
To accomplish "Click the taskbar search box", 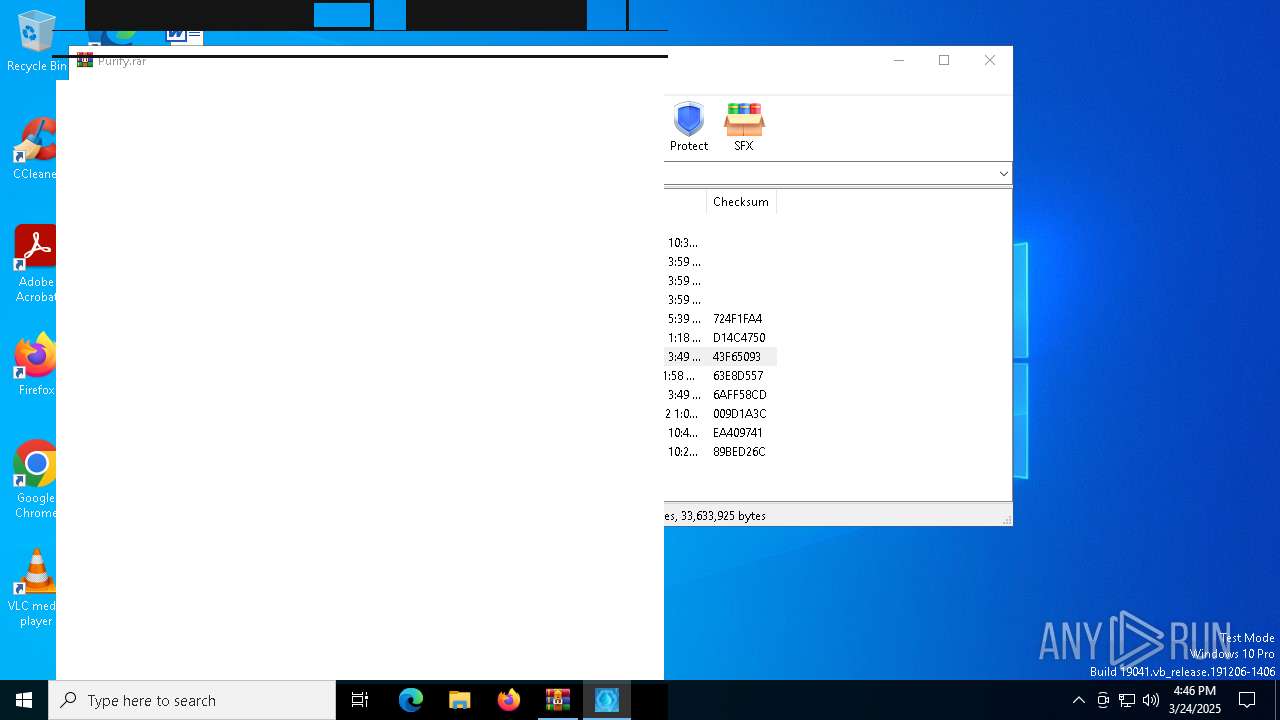I will click(192, 700).
